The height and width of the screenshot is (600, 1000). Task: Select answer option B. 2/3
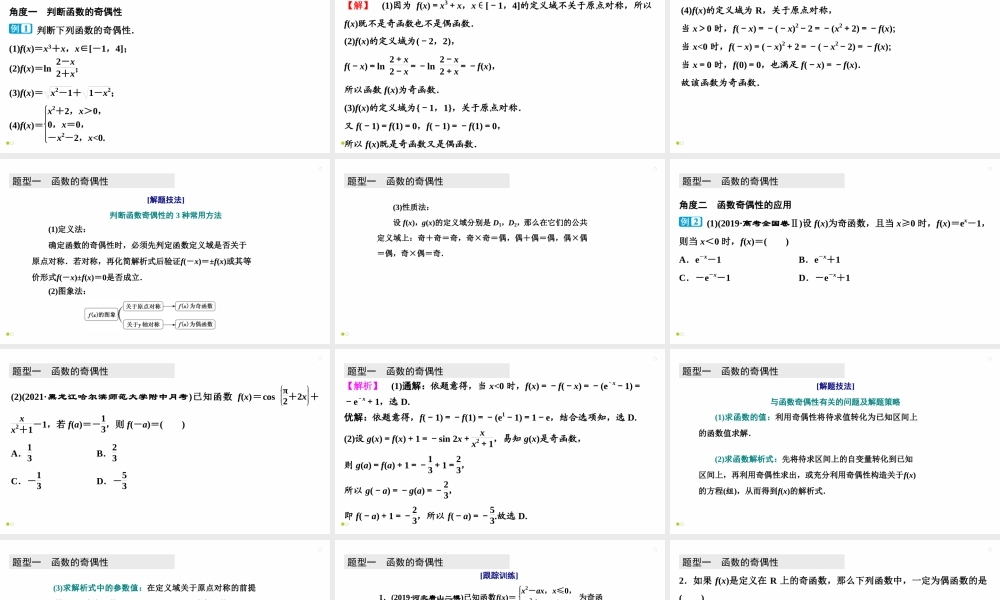[x=107, y=453]
